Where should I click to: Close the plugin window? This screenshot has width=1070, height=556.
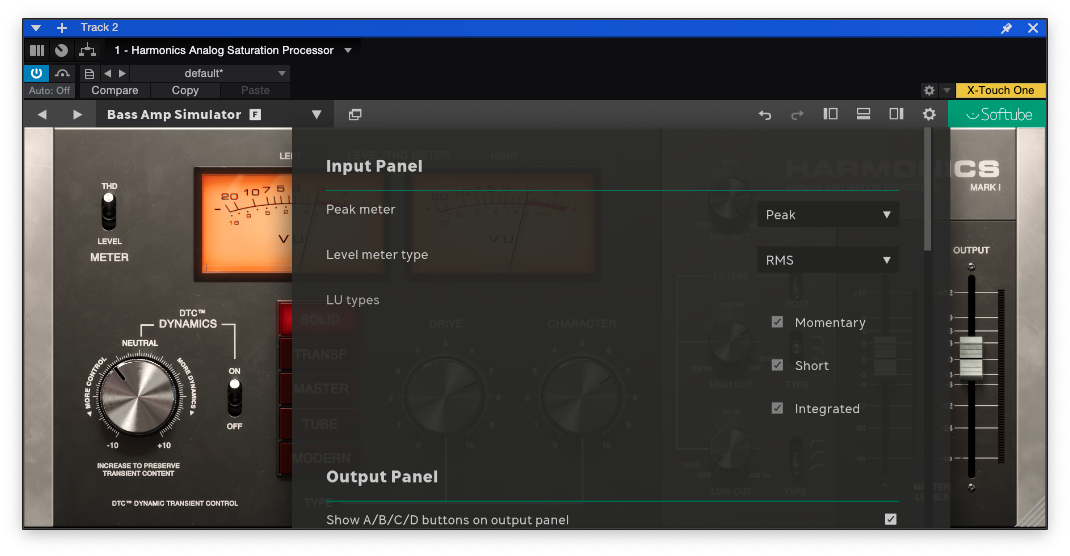click(1033, 28)
